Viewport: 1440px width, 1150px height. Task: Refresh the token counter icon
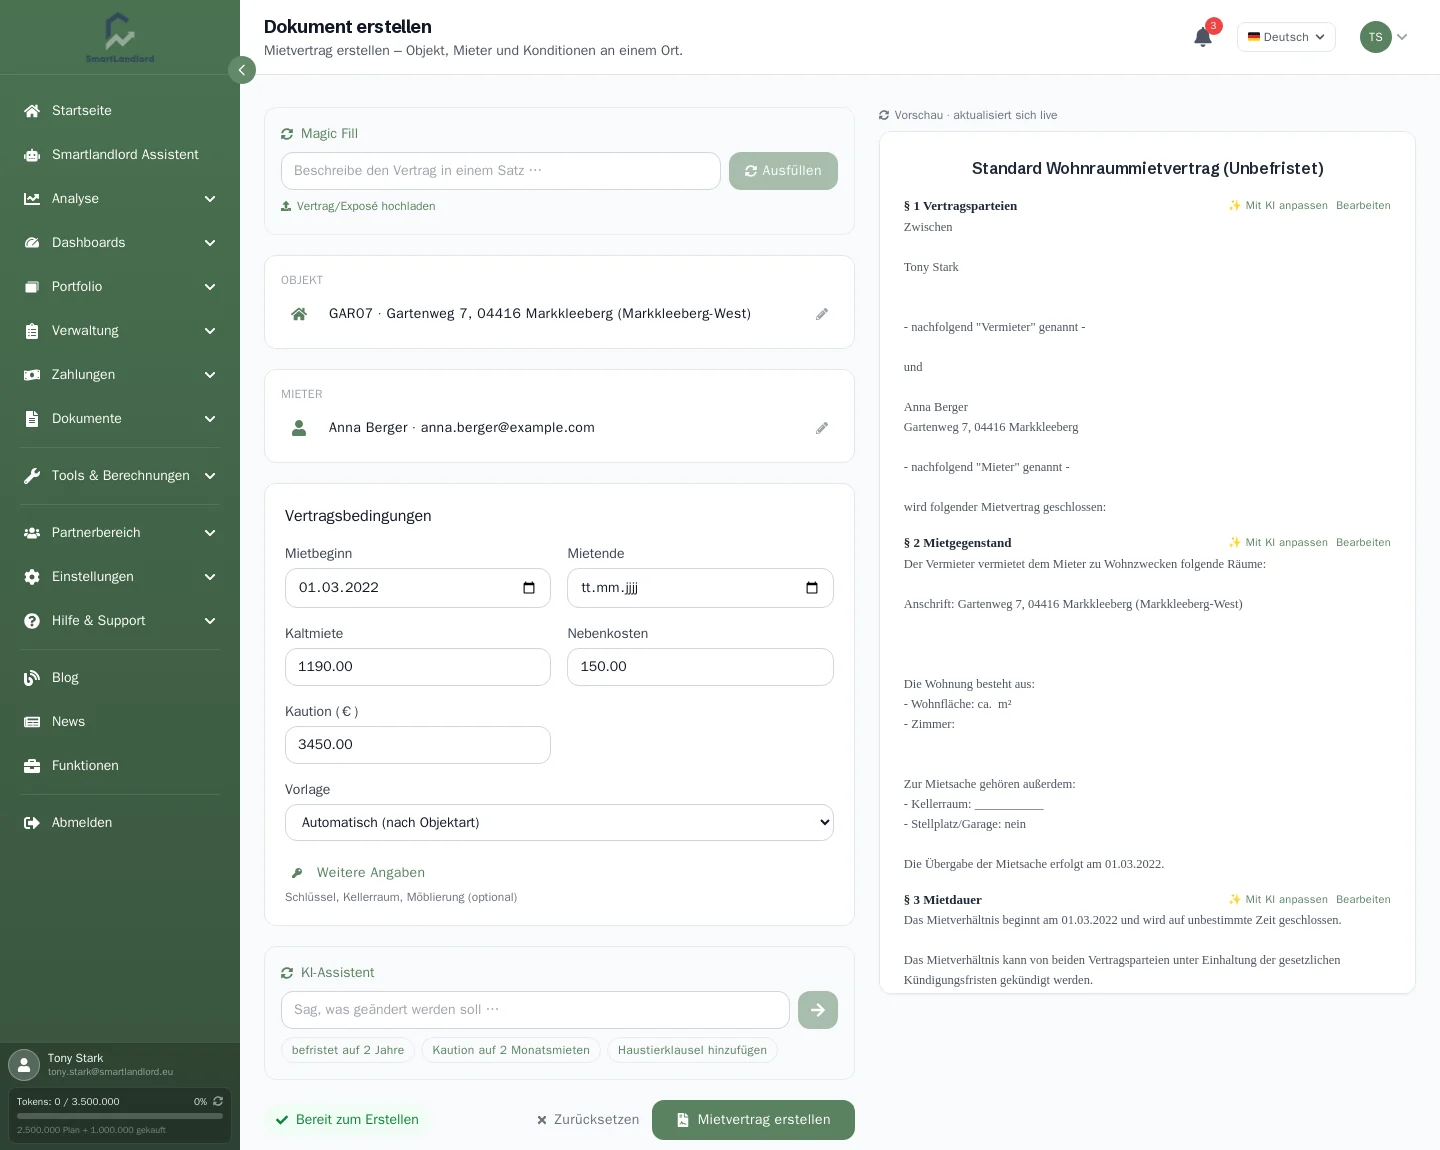point(218,1101)
